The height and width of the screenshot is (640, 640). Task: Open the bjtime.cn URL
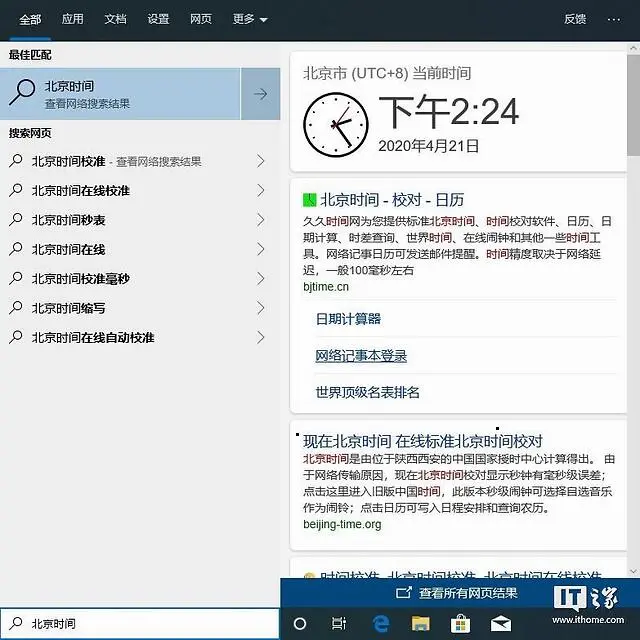326,287
